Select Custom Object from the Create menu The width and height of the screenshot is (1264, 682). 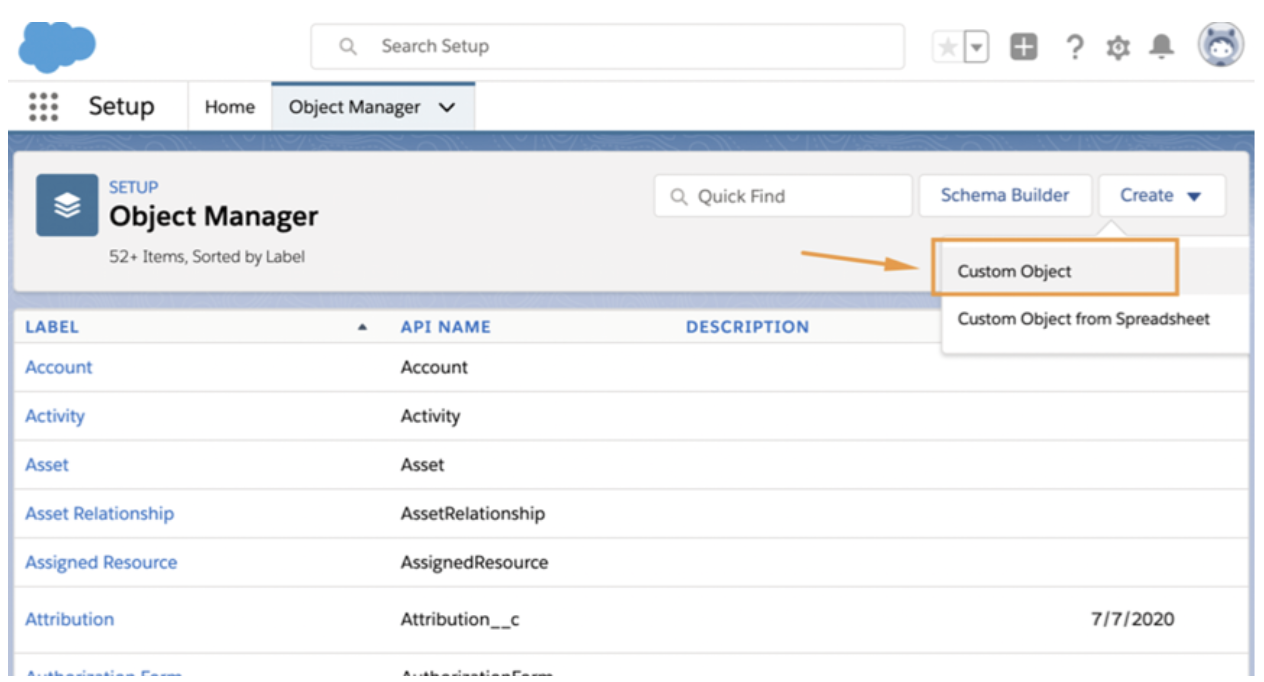pos(1013,270)
